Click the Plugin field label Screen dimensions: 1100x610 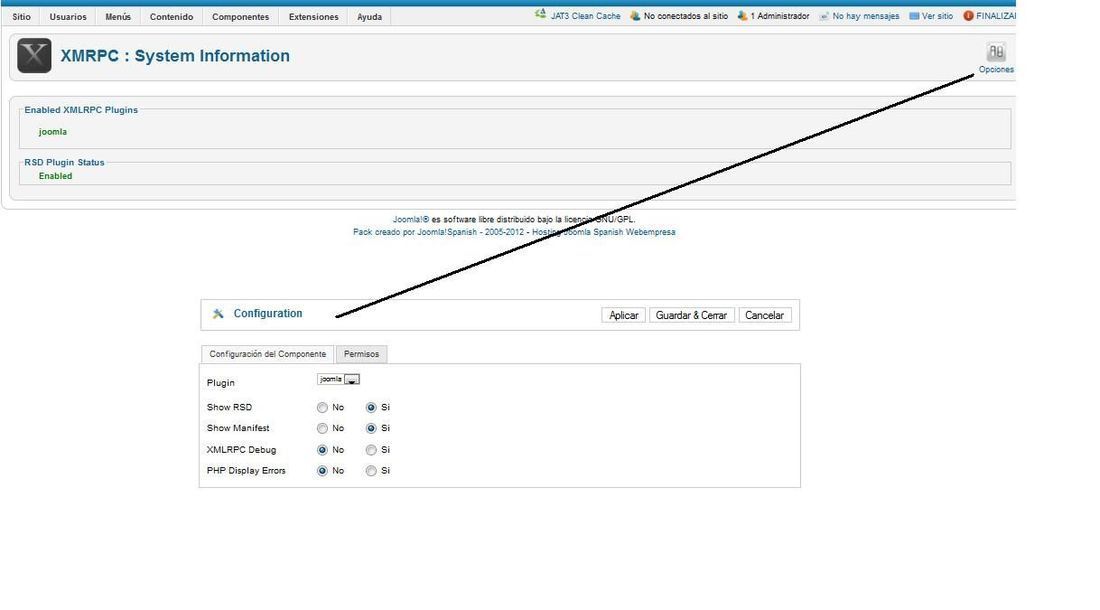[x=221, y=383]
